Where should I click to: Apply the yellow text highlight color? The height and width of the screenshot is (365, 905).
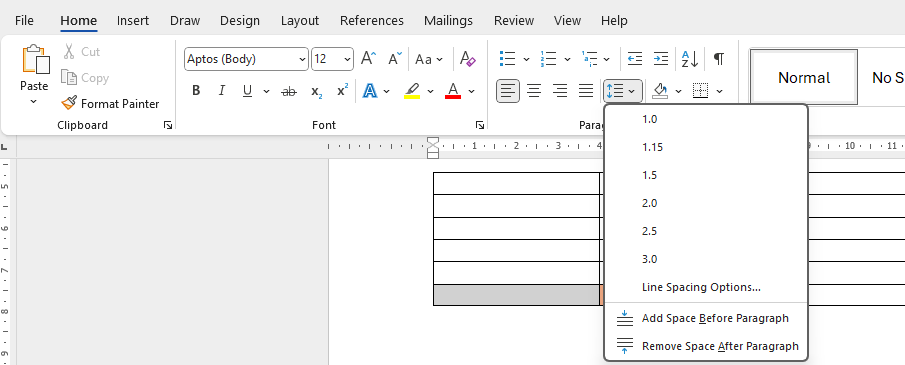coord(412,91)
